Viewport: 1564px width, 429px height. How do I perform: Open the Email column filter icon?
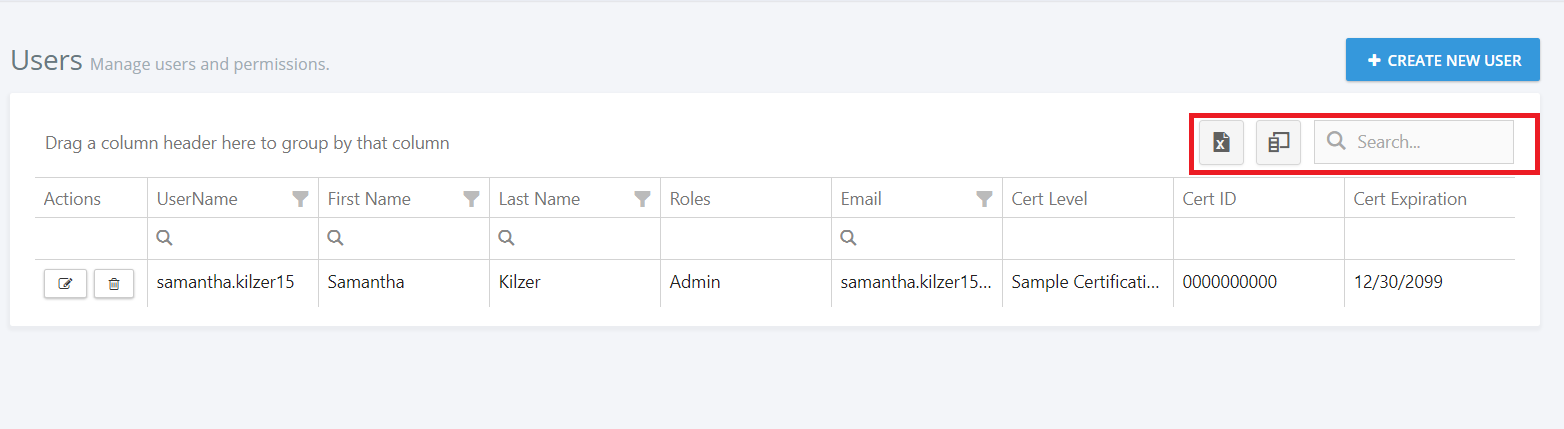[985, 199]
